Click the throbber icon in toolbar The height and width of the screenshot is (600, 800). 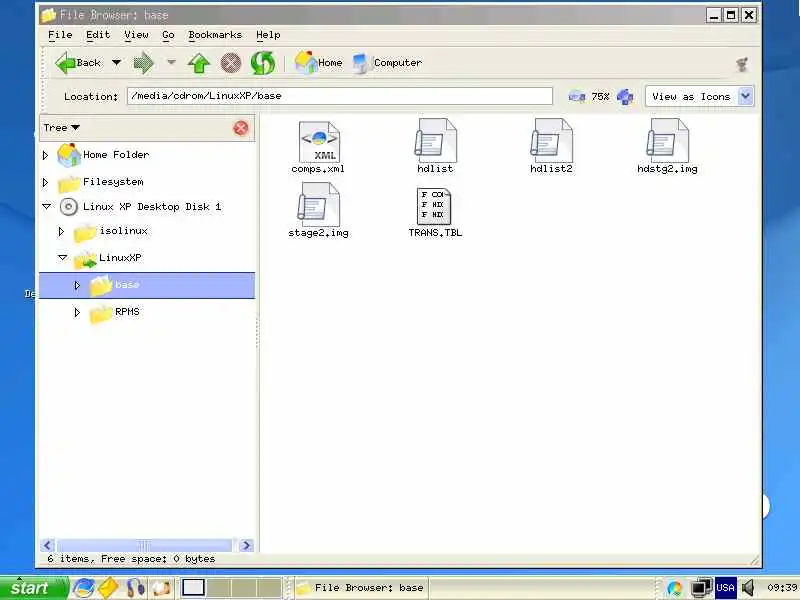742,64
